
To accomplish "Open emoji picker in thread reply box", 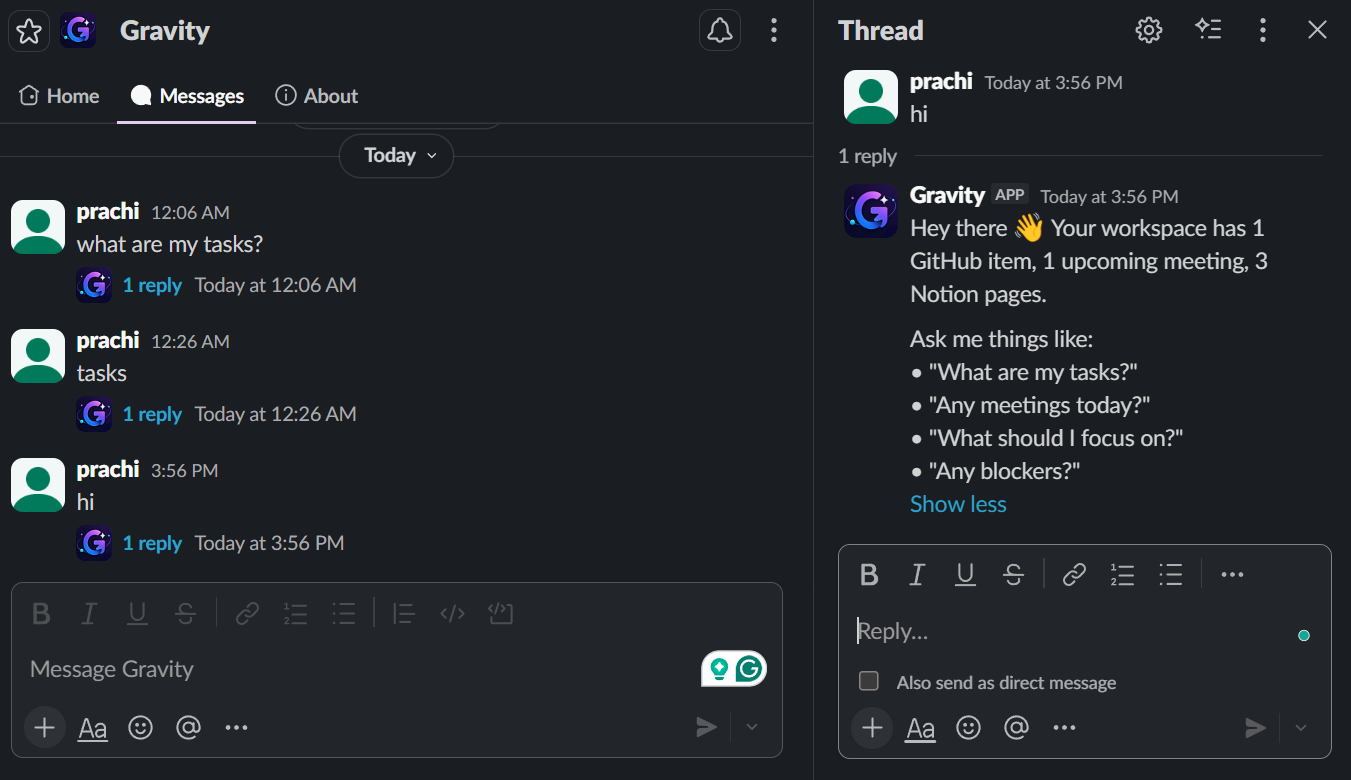I will [969, 727].
